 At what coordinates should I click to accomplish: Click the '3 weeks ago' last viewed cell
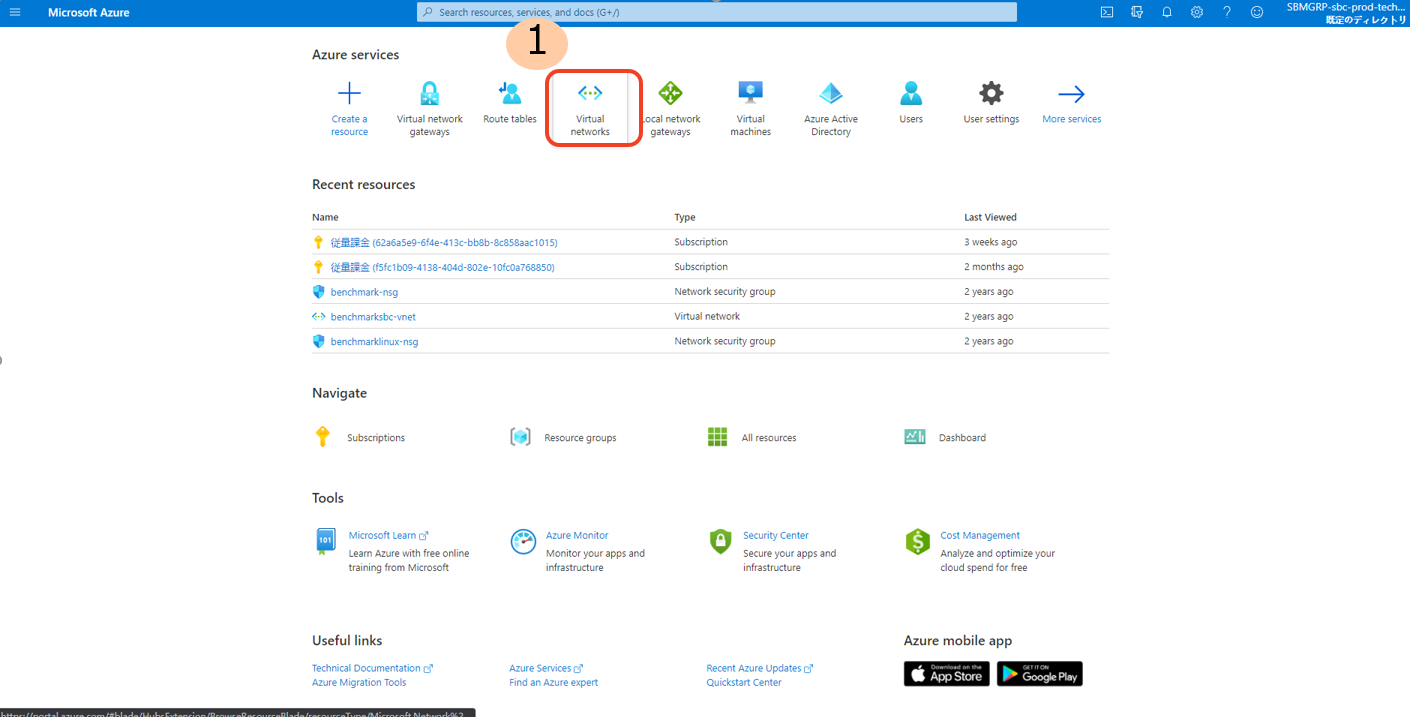coord(990,242)
